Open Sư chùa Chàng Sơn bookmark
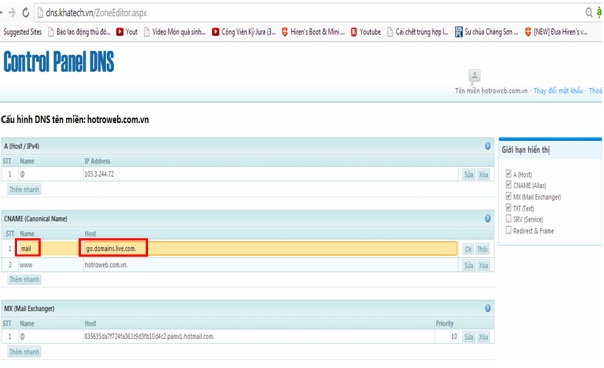 click(x=486, y=32)
